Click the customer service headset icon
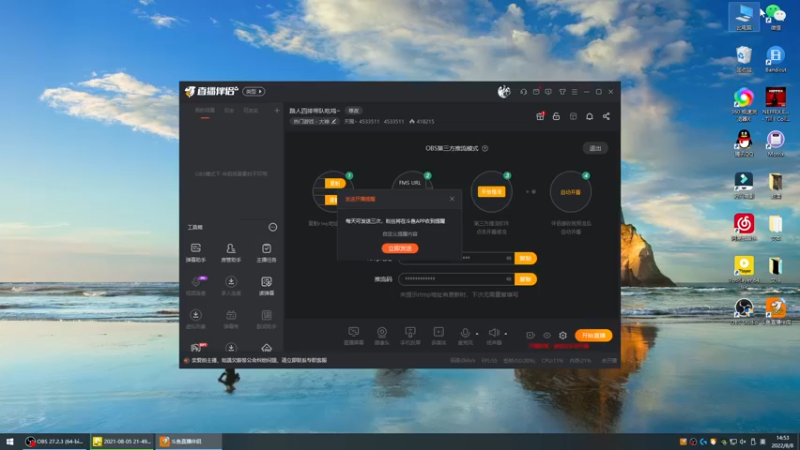800x450 pixels. pyautogui.click(x=523, y=92)
